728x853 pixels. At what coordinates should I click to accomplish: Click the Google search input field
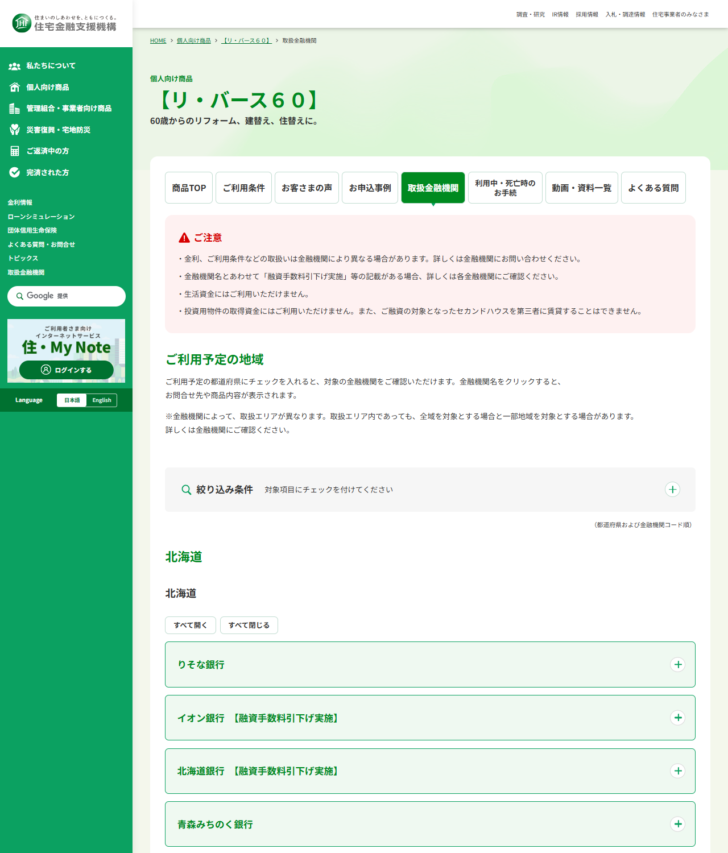point(66,296)
